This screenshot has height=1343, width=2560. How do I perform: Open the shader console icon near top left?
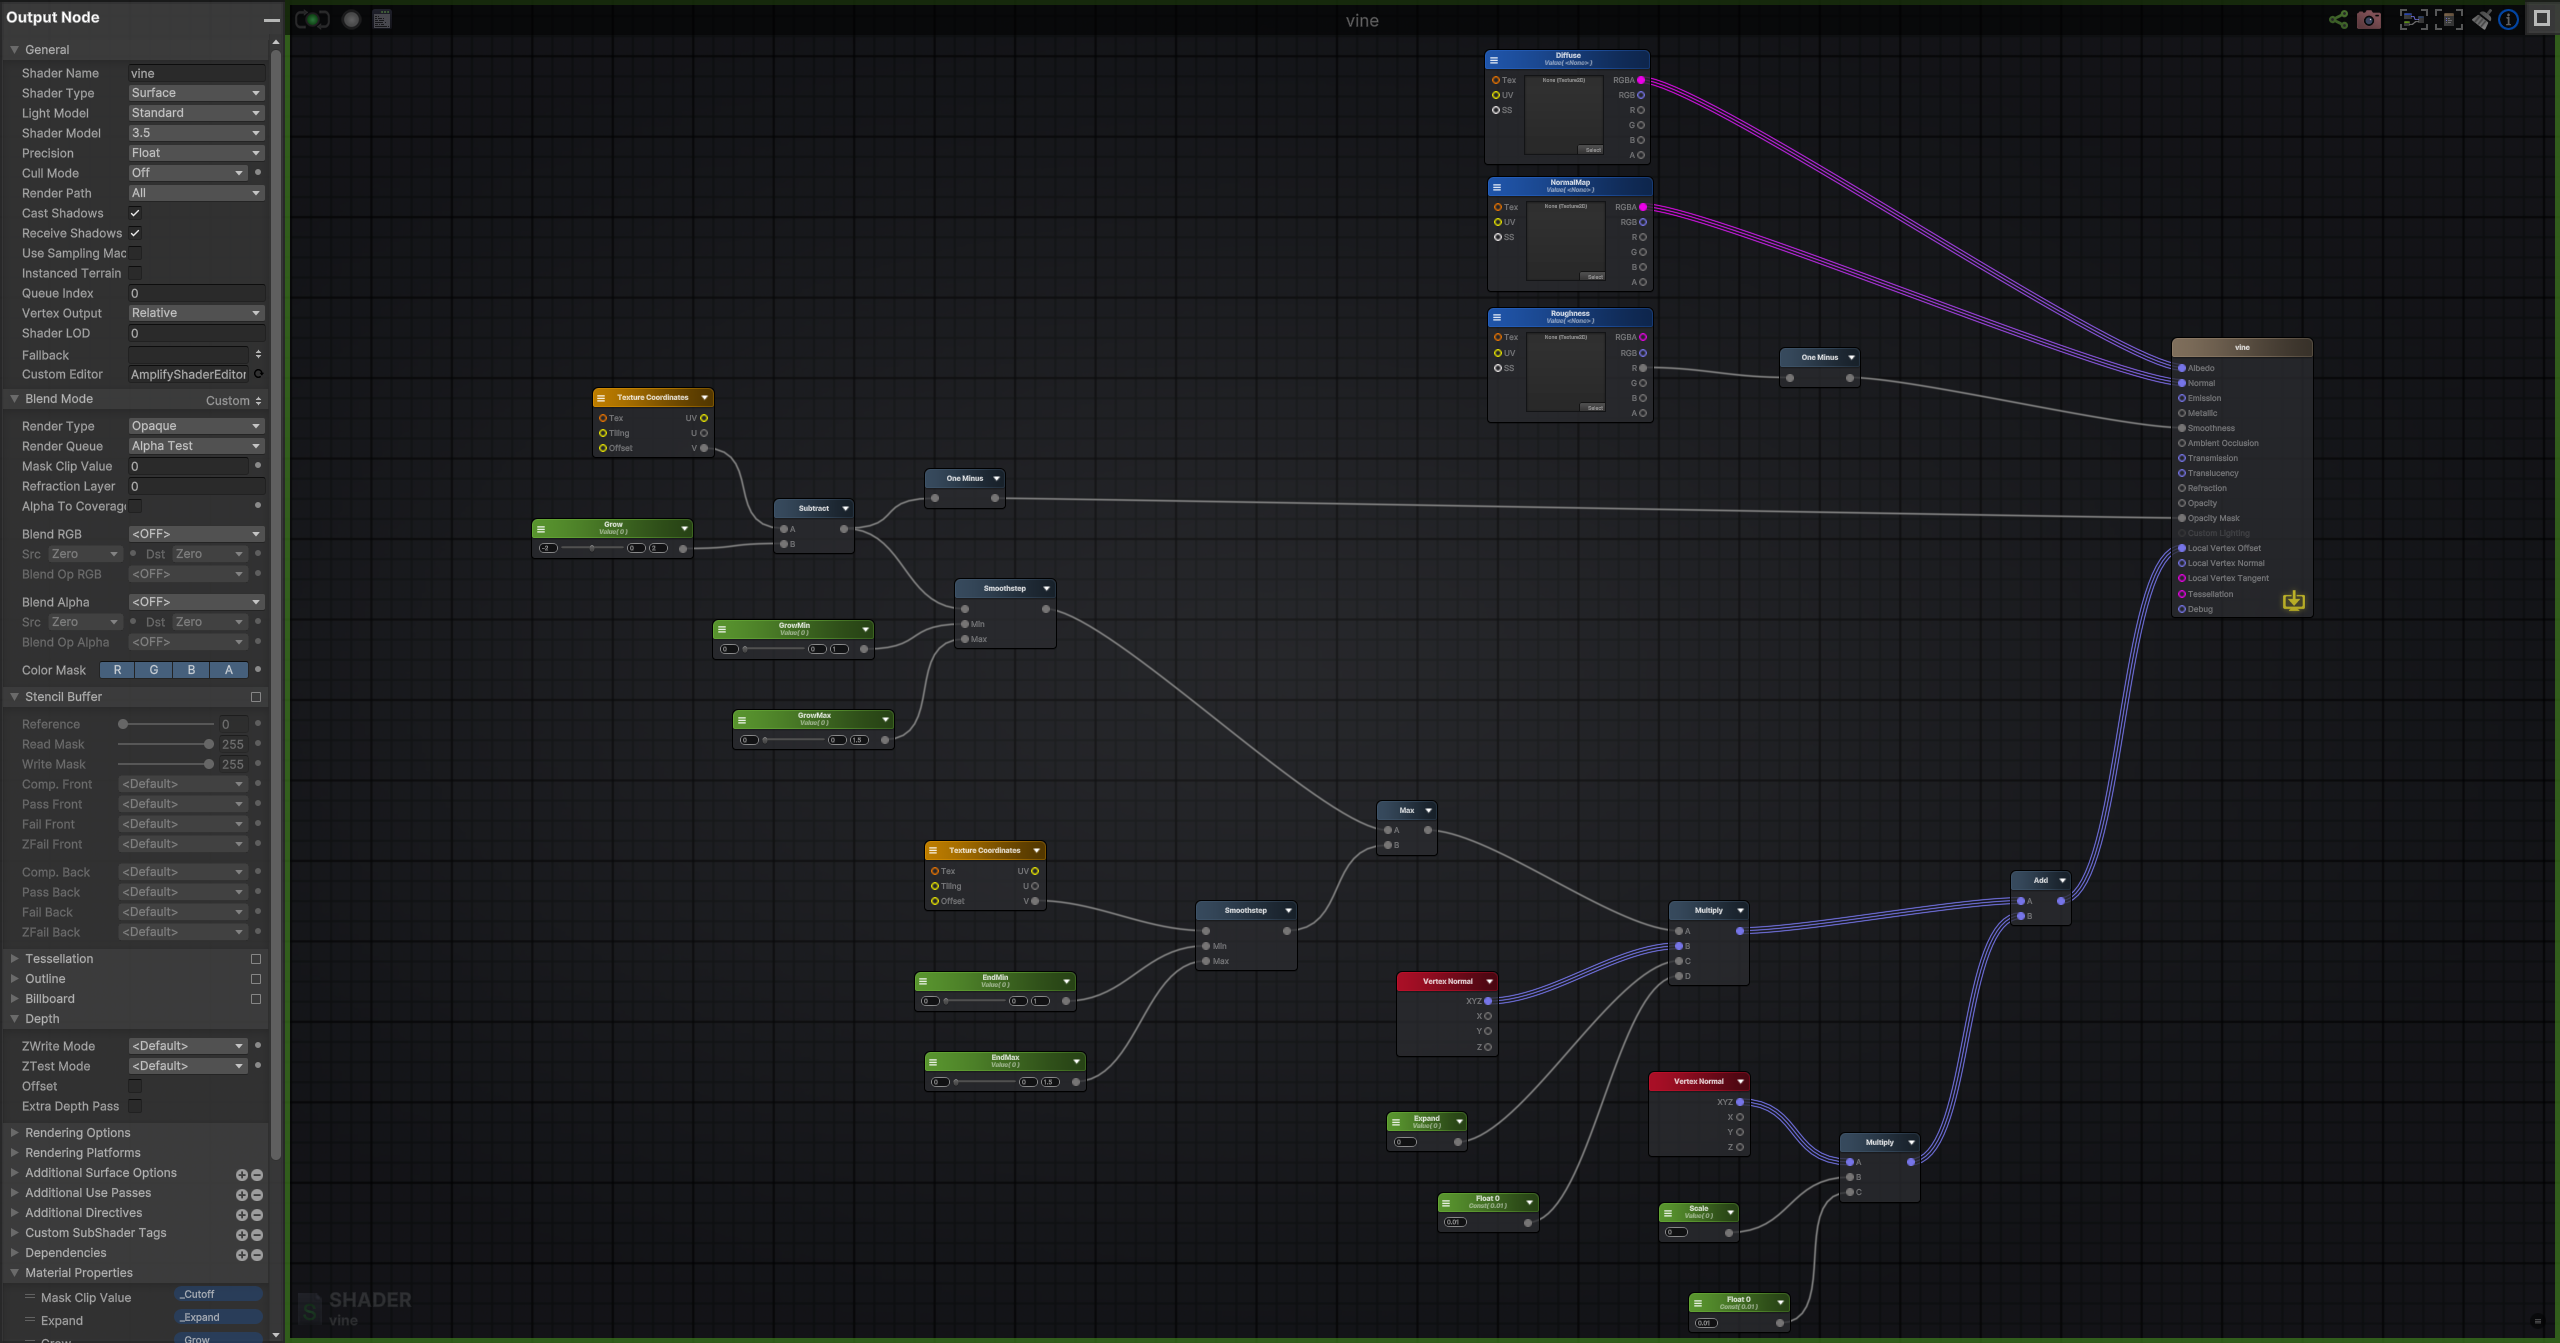click(x=381, y=18)
